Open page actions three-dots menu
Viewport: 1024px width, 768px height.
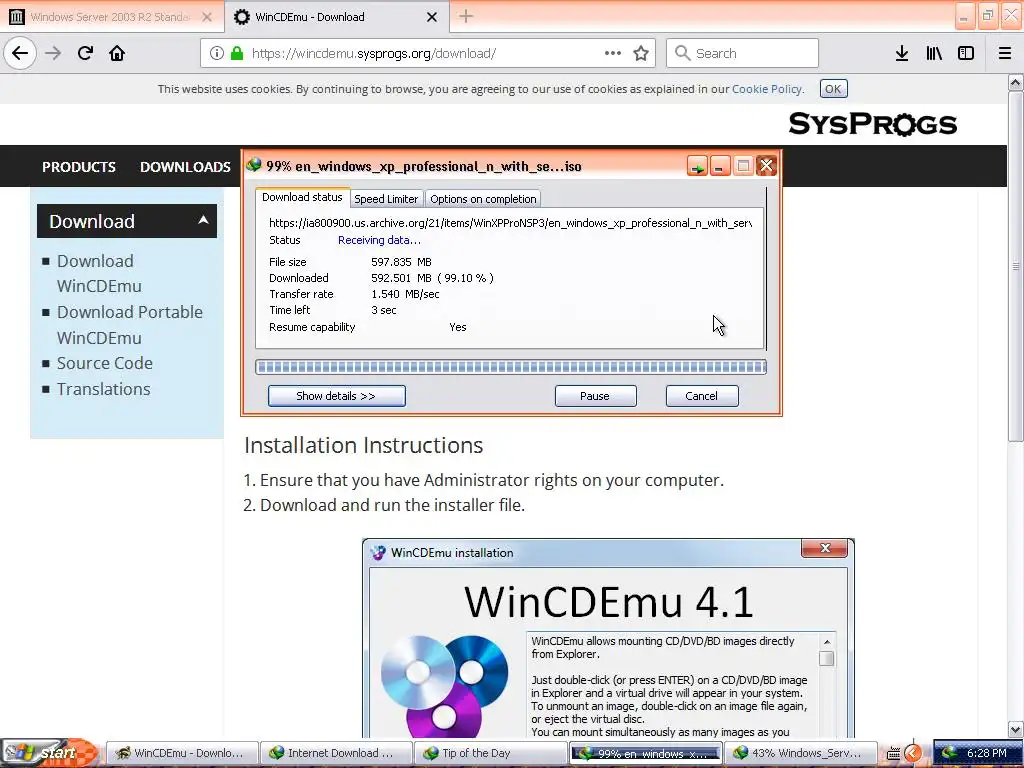(x=613, y=53)
